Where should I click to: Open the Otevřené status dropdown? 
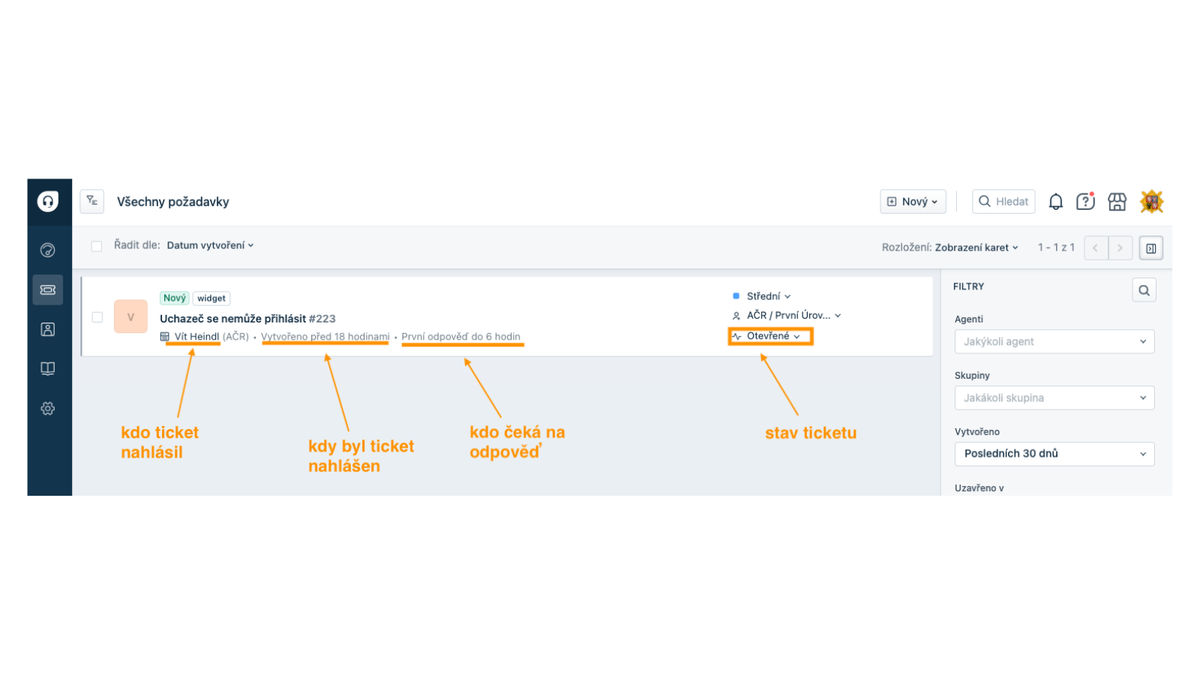771,337
